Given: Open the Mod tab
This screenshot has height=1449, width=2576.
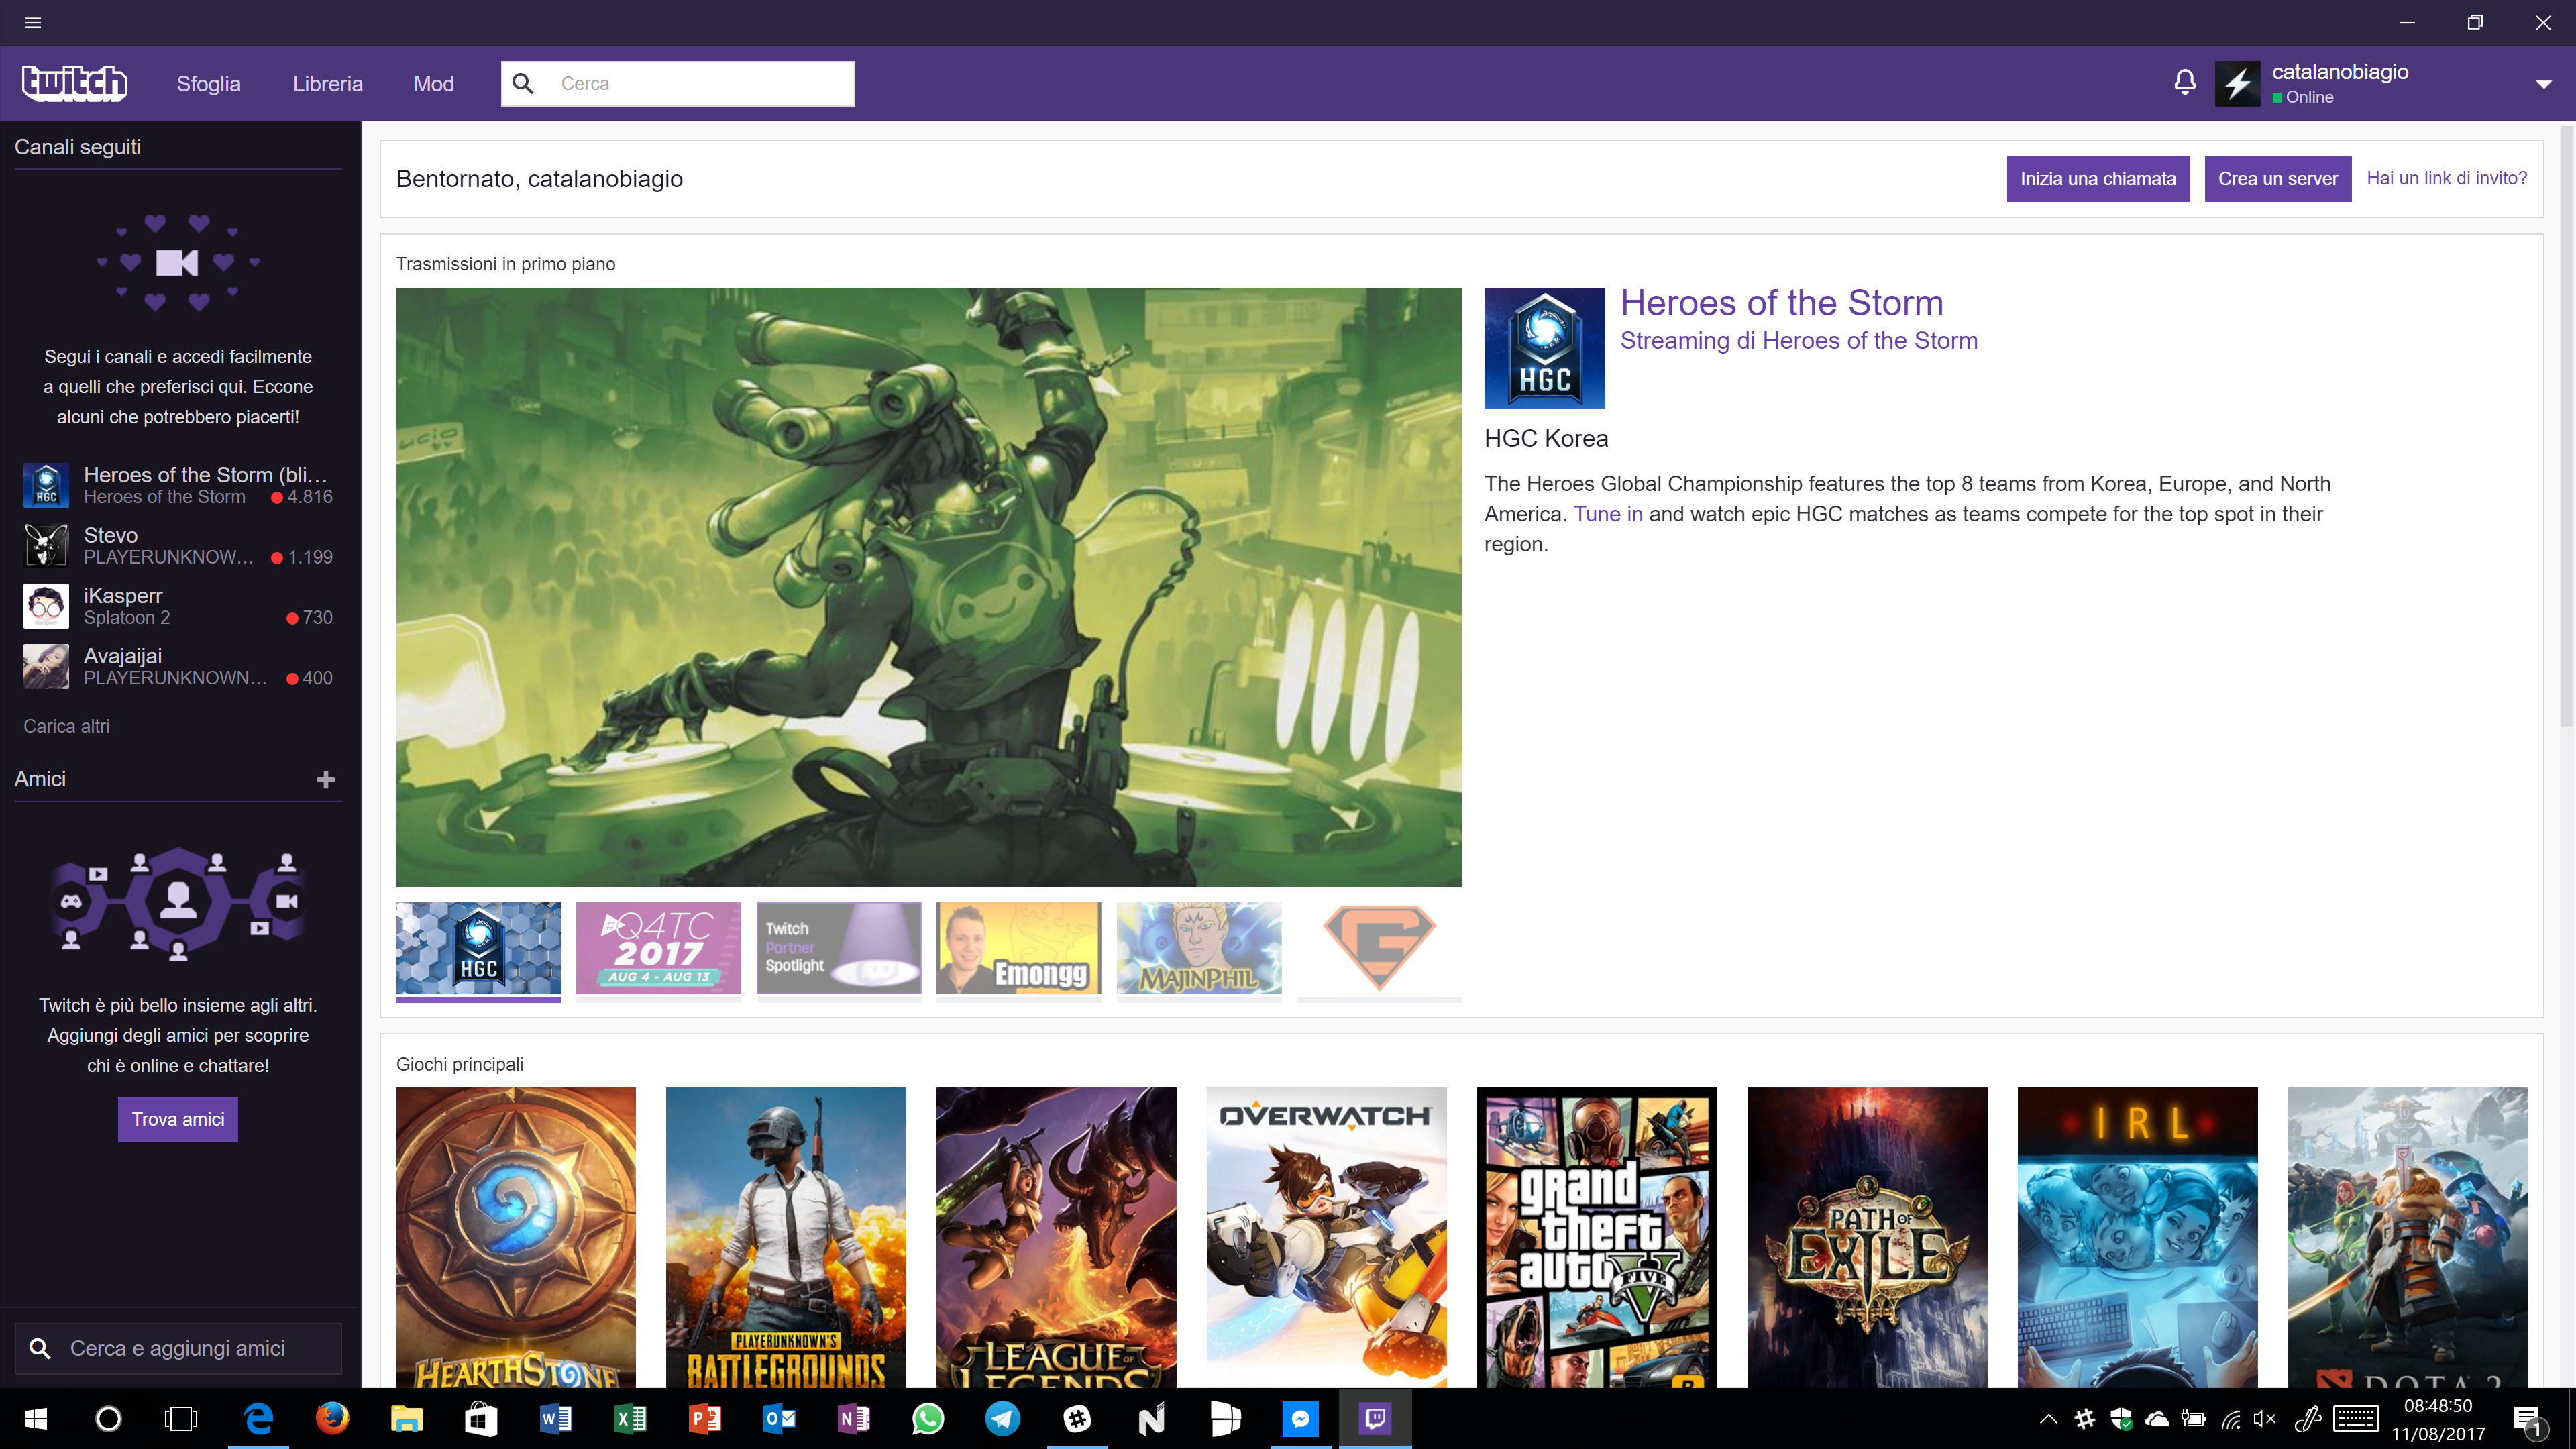Looking at the screenshot, I should tap(434, 84).
